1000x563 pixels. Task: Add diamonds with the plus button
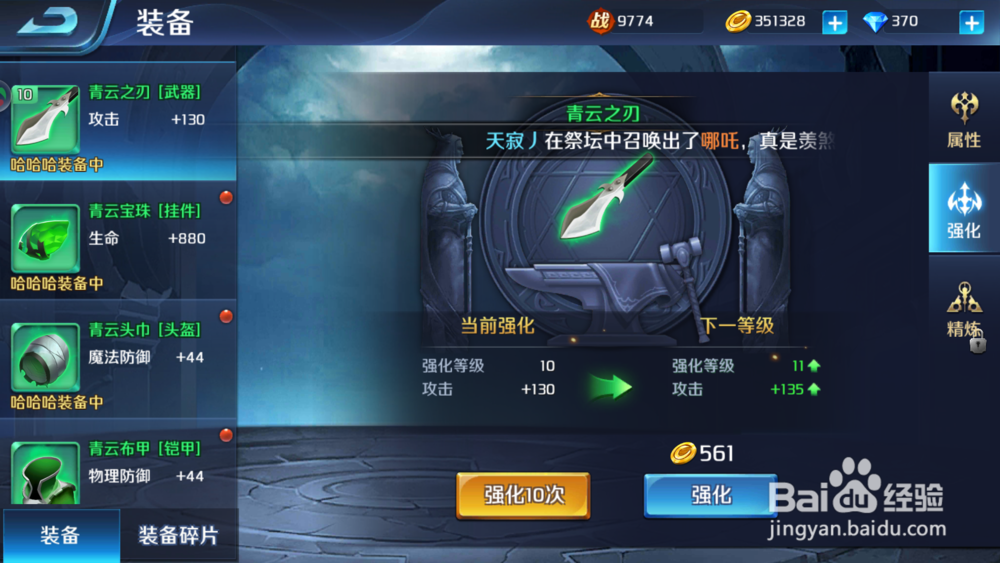(x=971, y=22)
